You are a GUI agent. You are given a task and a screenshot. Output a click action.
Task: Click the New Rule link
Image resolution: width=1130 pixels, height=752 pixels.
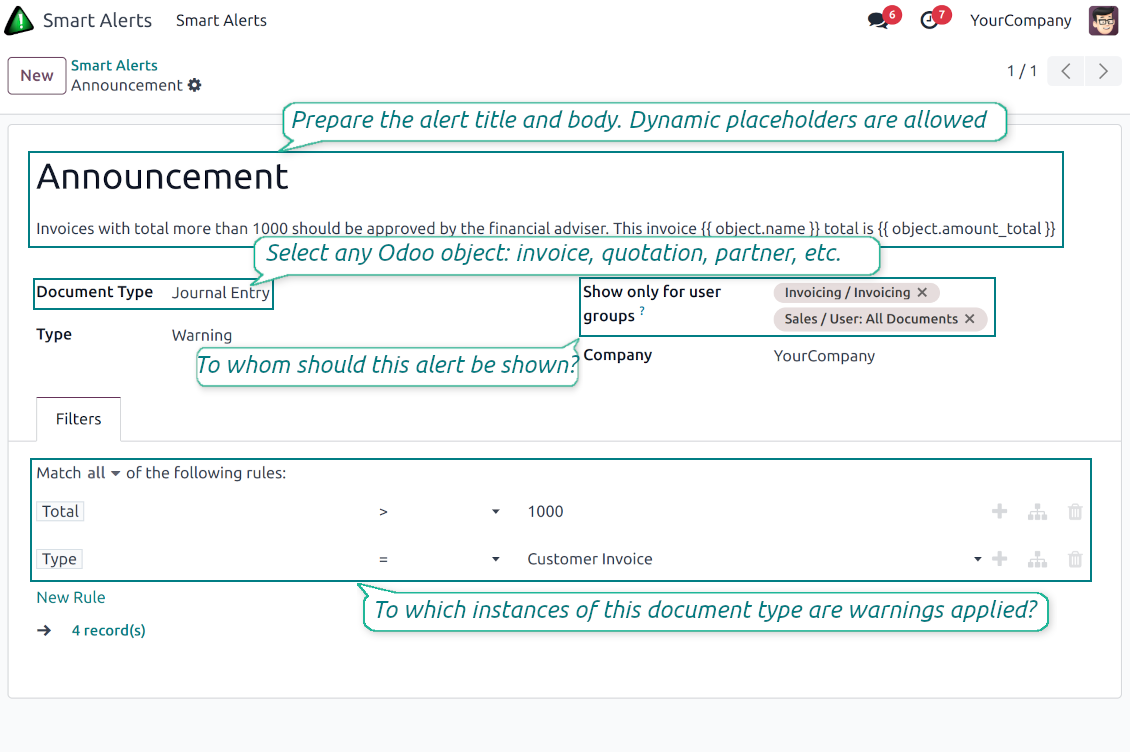coord(71,597)
